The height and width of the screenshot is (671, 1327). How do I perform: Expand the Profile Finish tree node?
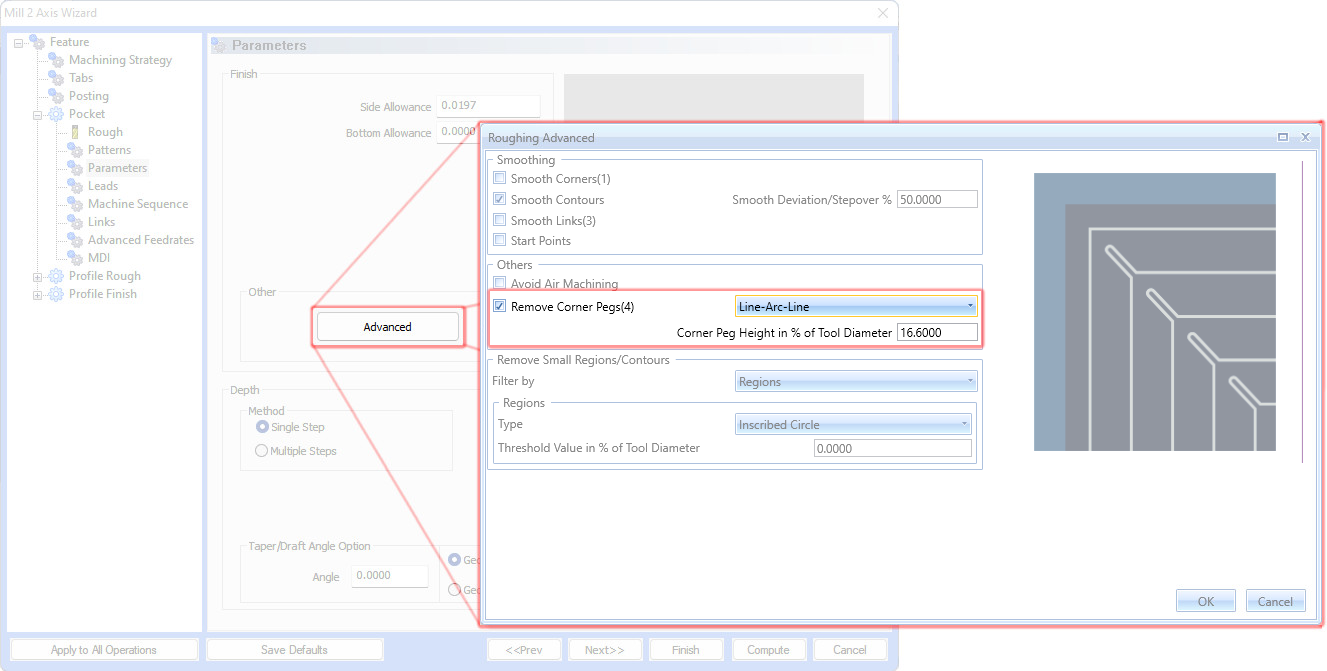[38, 294]
